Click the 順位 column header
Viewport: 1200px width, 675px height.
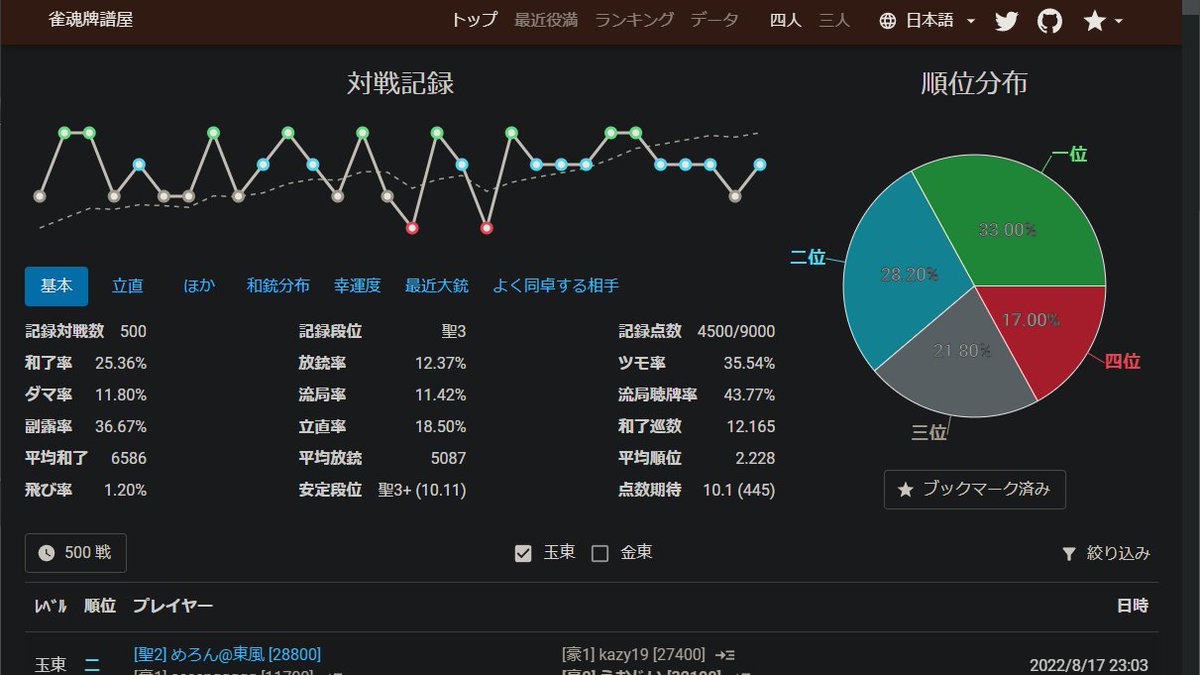click(x=100, y=605)
